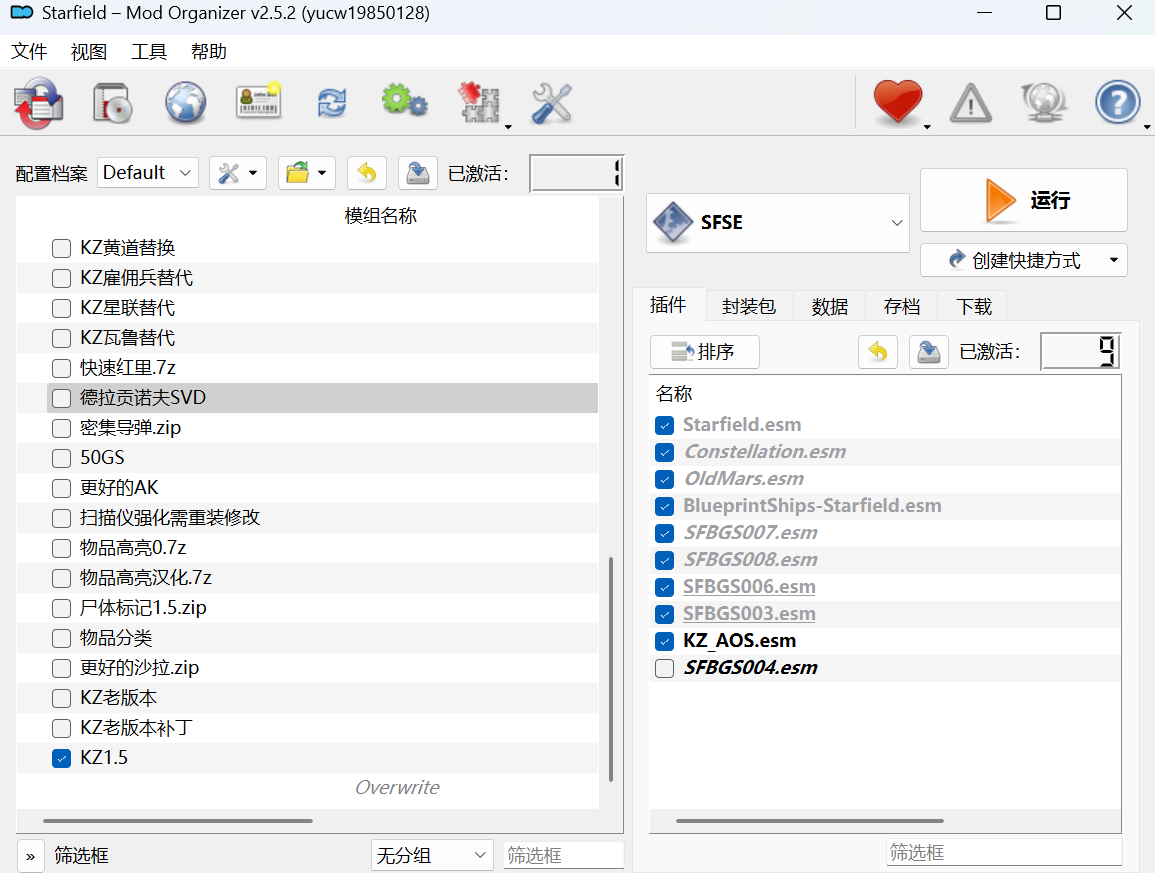Viewport: 1155px width, 873px height.
Task: Click the Install Mod from archive icon
Action: click(x=39, y=103)
